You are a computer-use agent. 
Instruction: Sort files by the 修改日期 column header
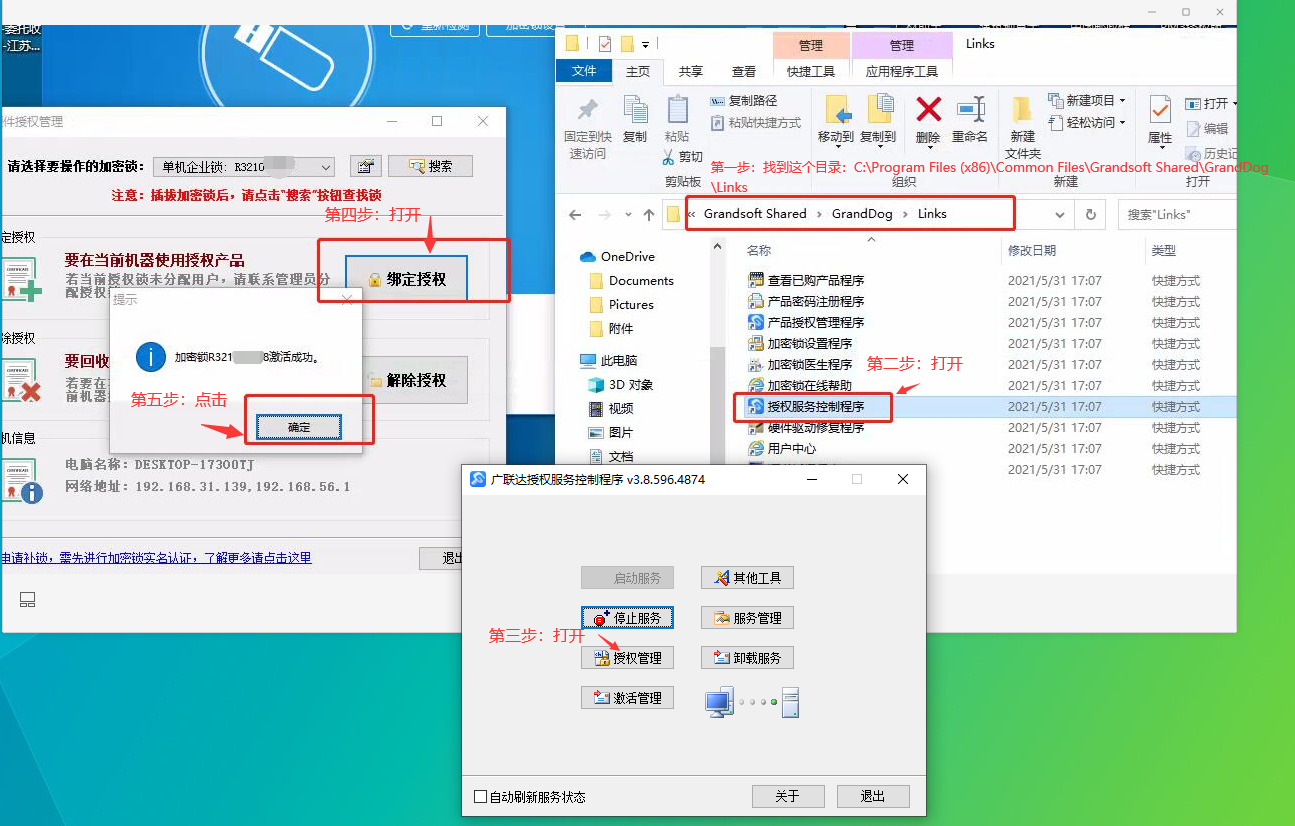coord(1032,251)
